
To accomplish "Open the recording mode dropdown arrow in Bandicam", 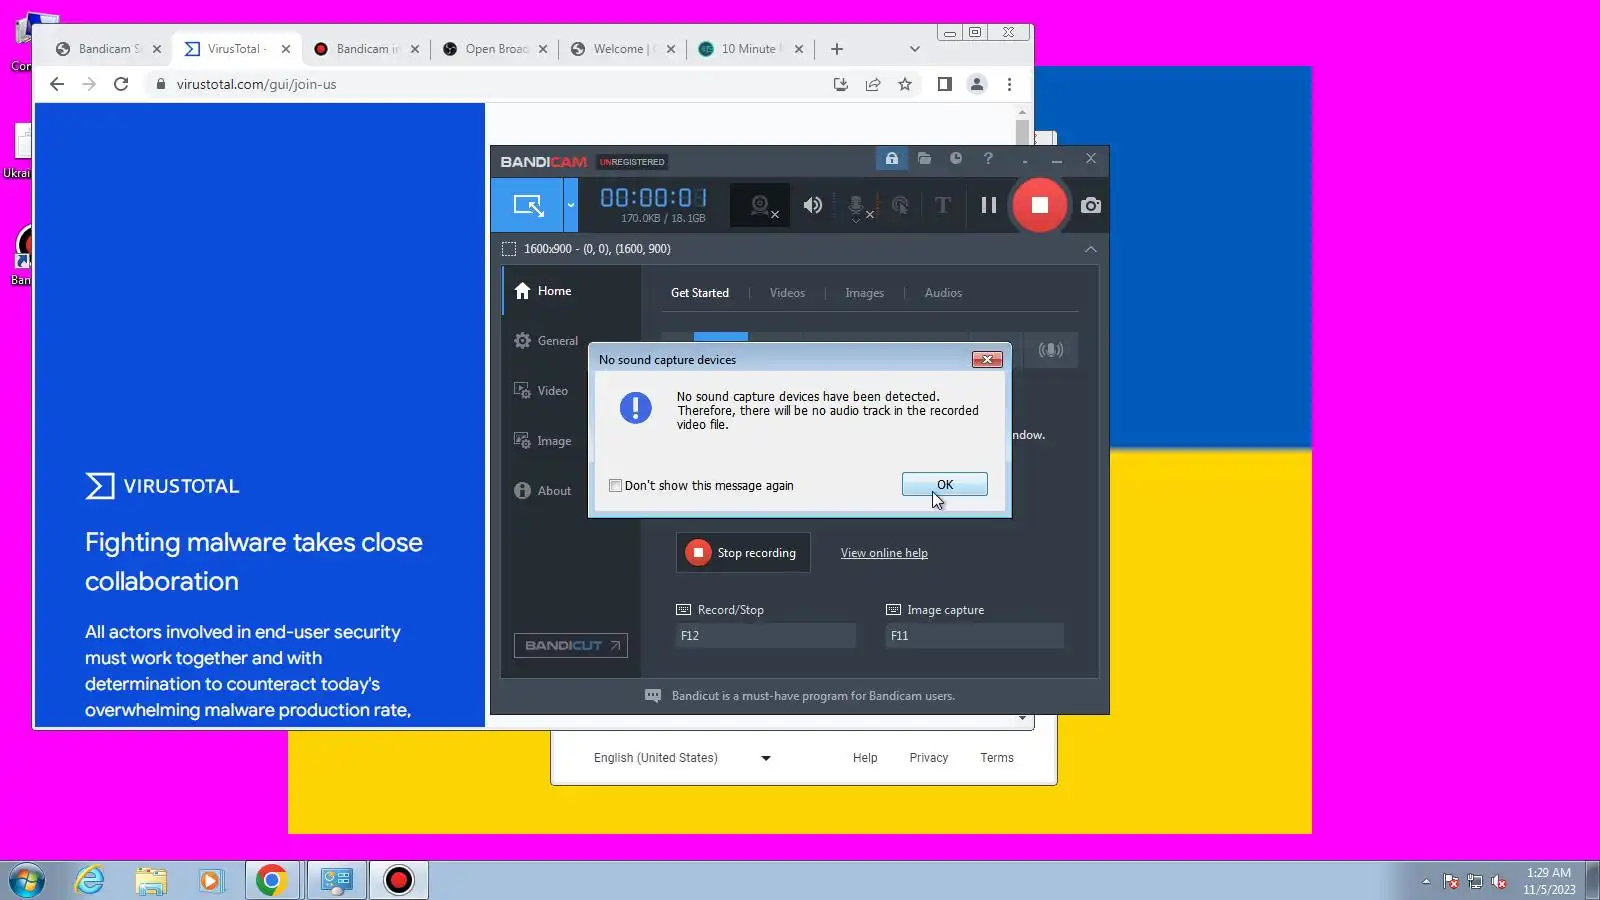I will (571, 205).
